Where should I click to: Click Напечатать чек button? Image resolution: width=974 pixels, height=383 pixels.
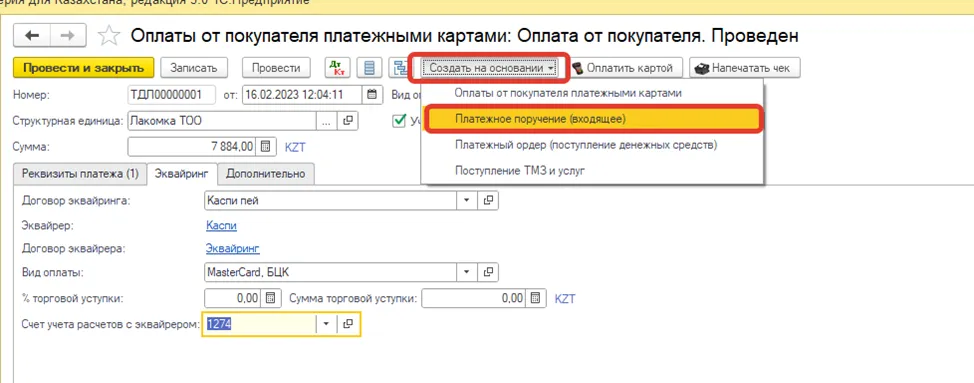pyautogui.click(x=744, y=68)
